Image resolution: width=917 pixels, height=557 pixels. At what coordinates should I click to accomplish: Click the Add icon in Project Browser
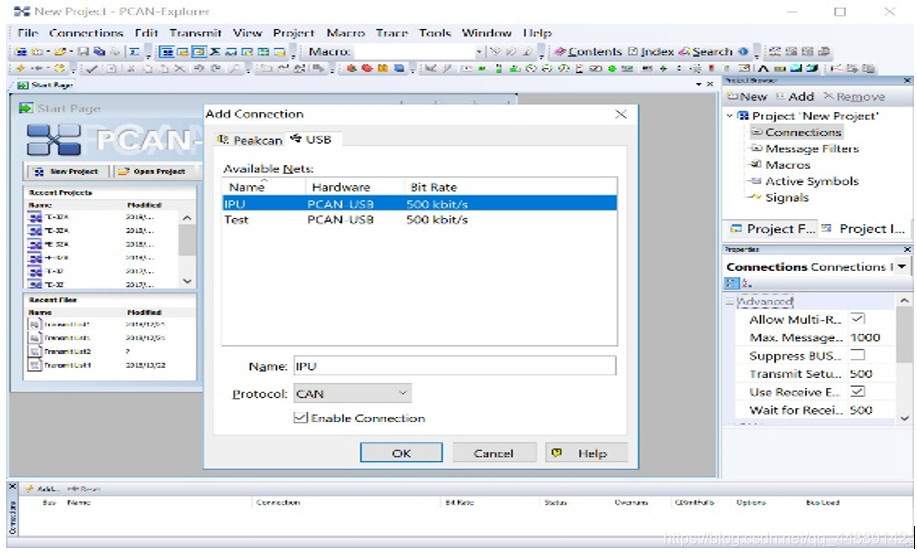pos(780,96)
